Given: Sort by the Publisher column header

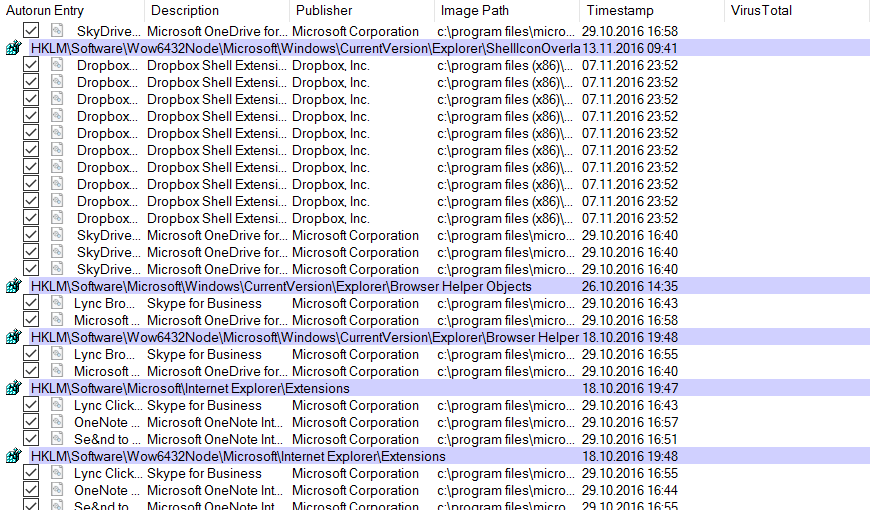Looking at the screenshot, I should click(362, 10).
